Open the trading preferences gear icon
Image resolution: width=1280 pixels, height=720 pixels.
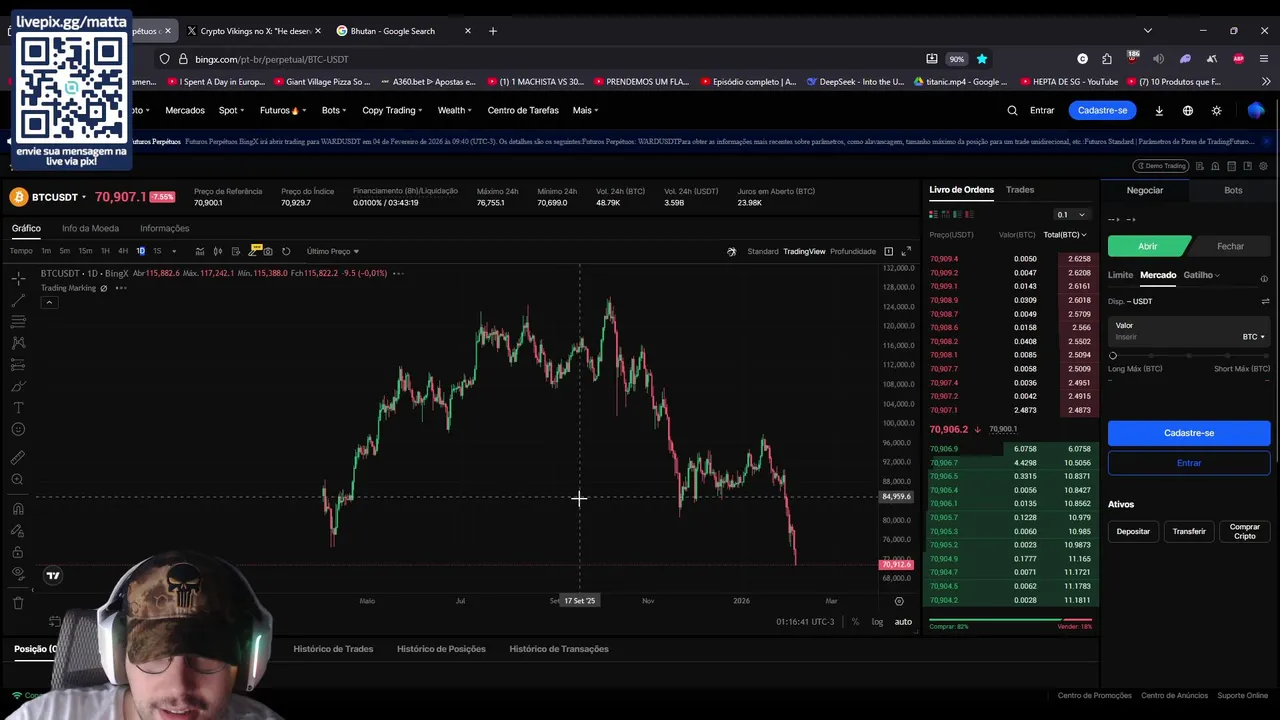[x=1264, y=166]
